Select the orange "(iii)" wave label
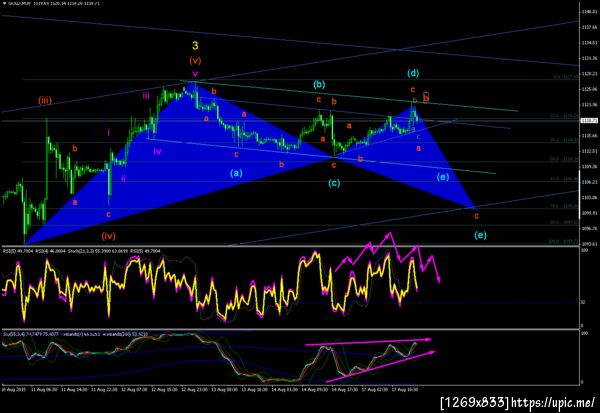 pos(45,101)
